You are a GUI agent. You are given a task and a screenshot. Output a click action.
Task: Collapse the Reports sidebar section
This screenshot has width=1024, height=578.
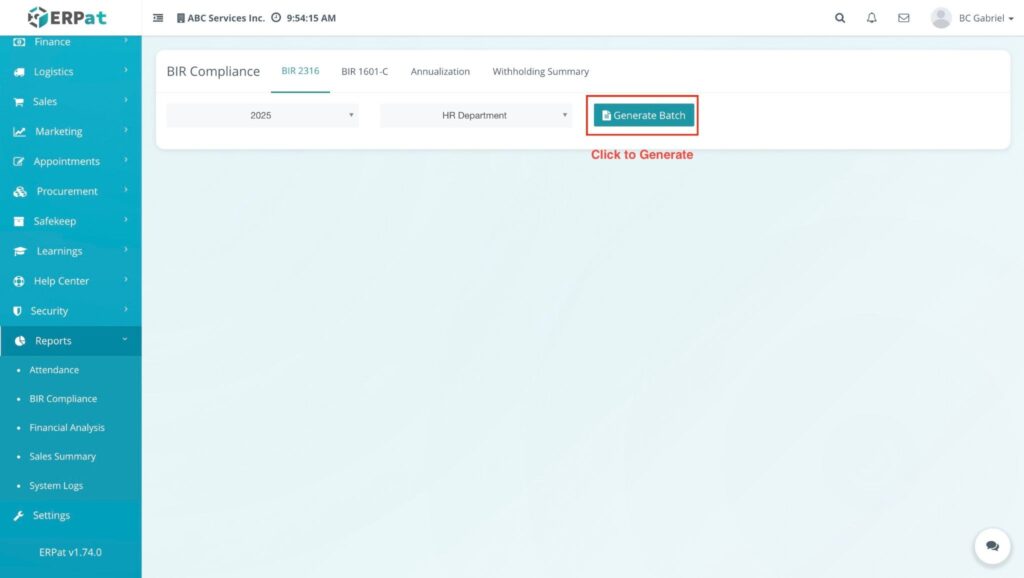70,341
